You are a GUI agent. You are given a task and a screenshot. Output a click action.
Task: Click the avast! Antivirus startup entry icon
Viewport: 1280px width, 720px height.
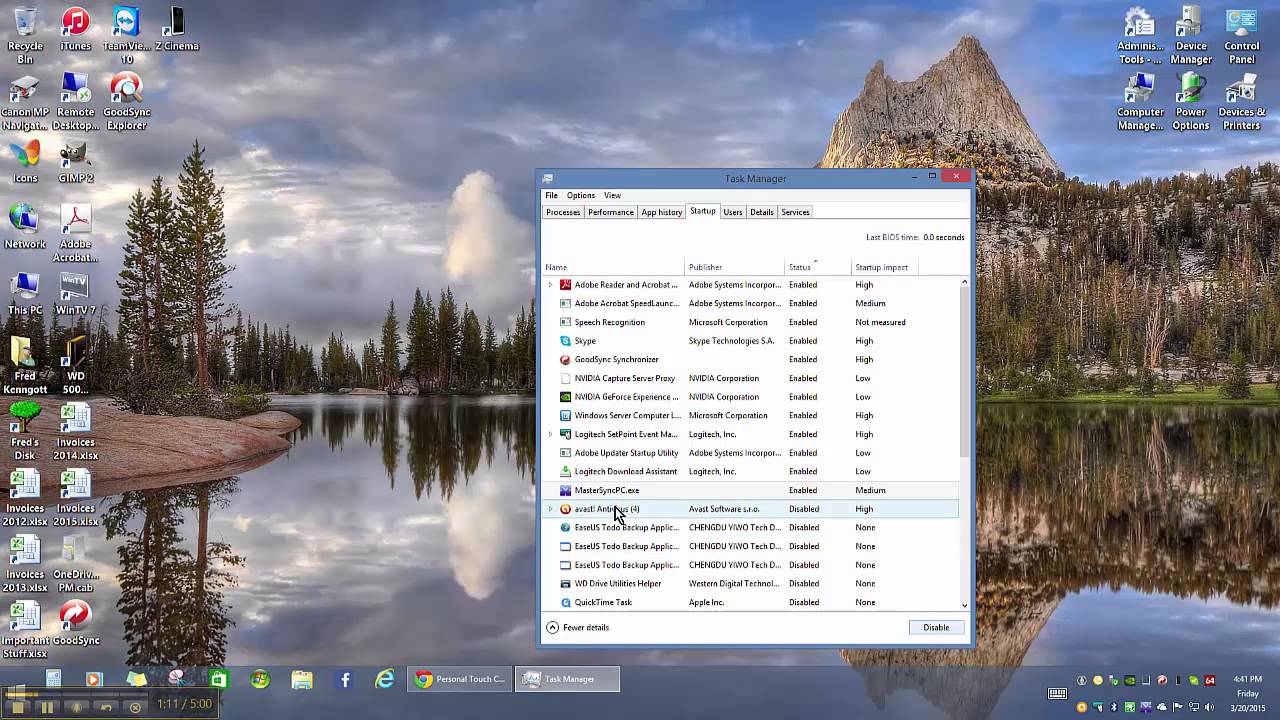click(x=565, y=509)
